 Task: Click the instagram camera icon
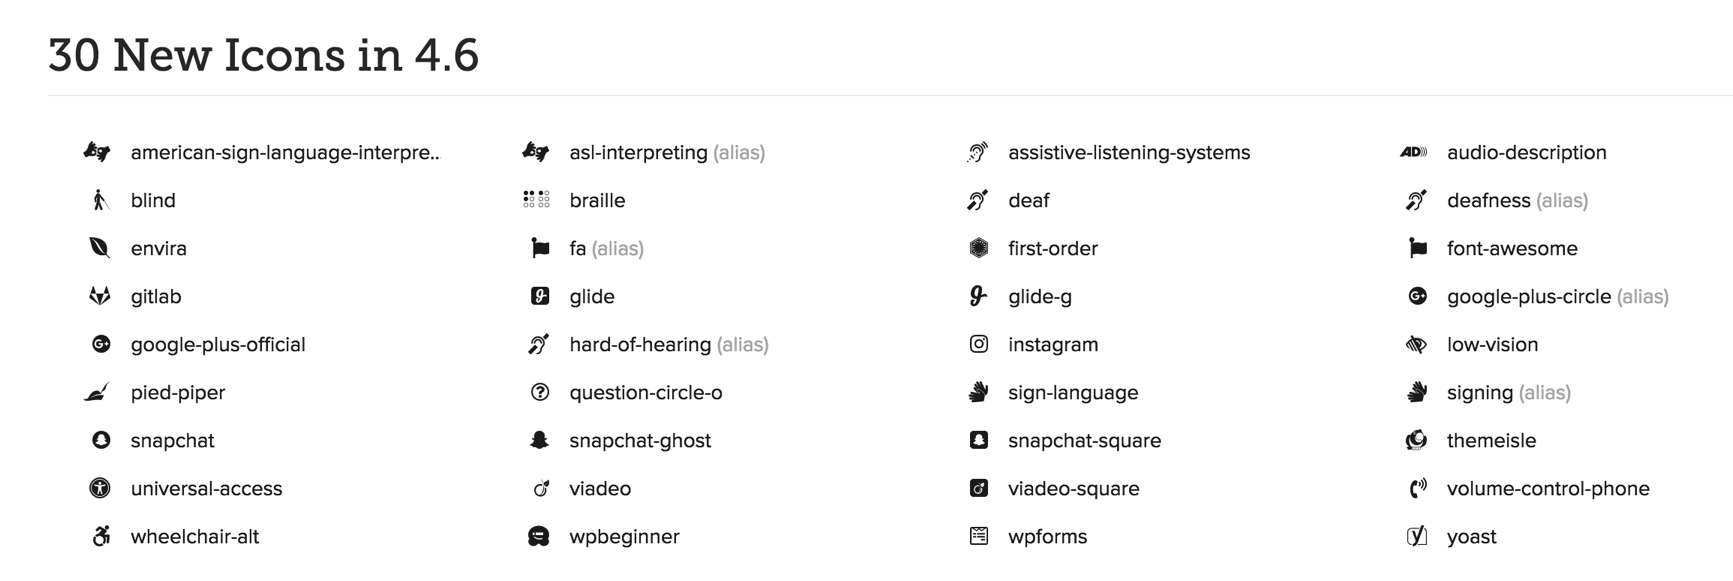click(979, 344)
